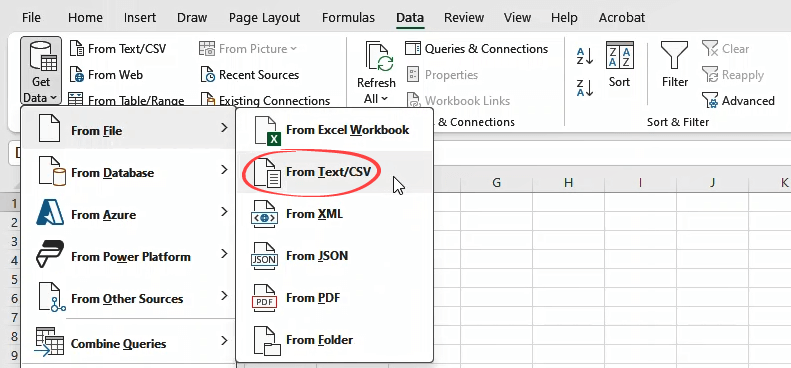The height and width of the screenshot is (368, 791).
Task: Click the From Database chevron arrow
Action: 224,171
